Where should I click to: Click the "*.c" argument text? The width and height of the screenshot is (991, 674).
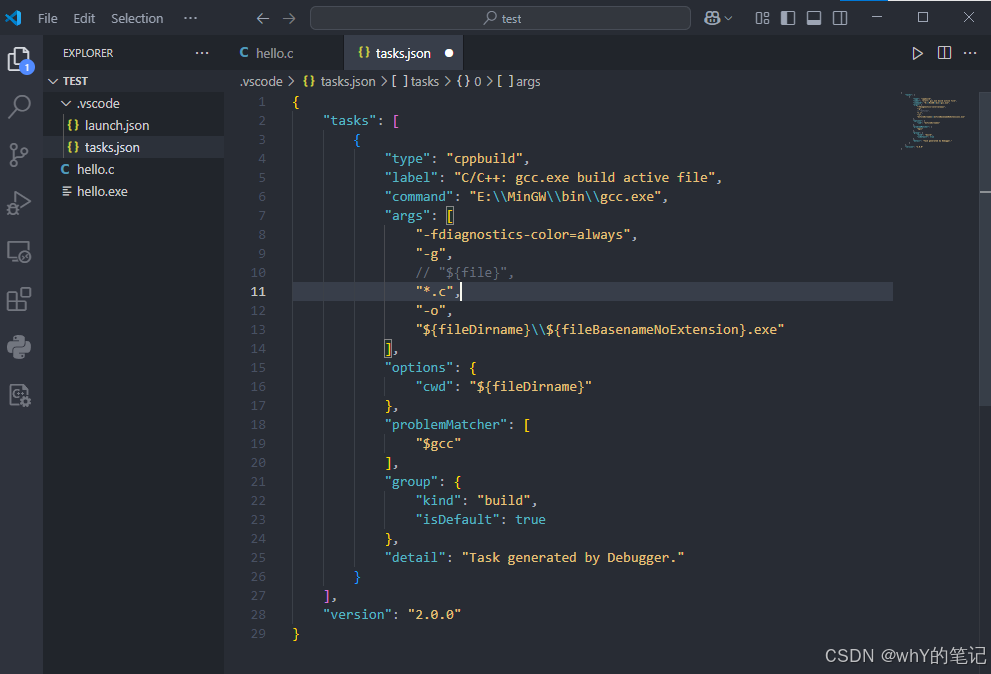click(434, 291)
